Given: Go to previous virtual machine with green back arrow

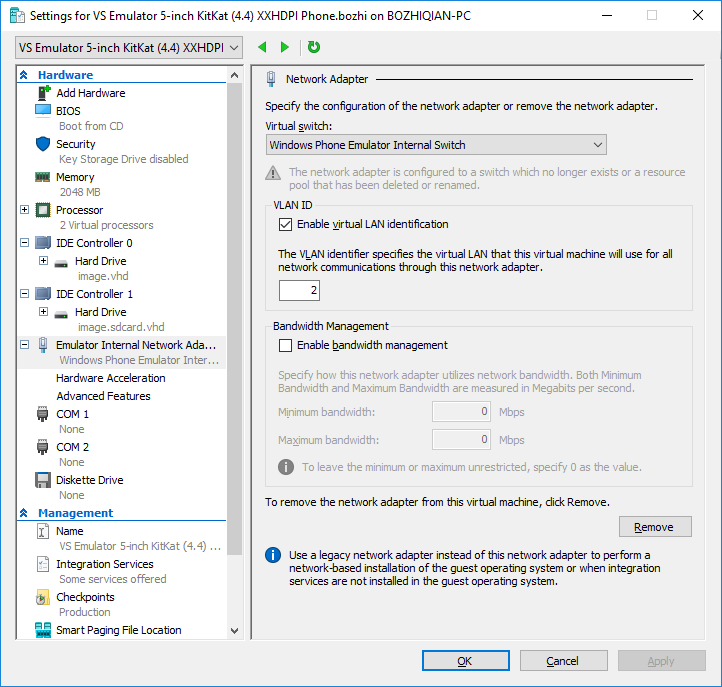Looking at the screenshot, I should 262,47.
